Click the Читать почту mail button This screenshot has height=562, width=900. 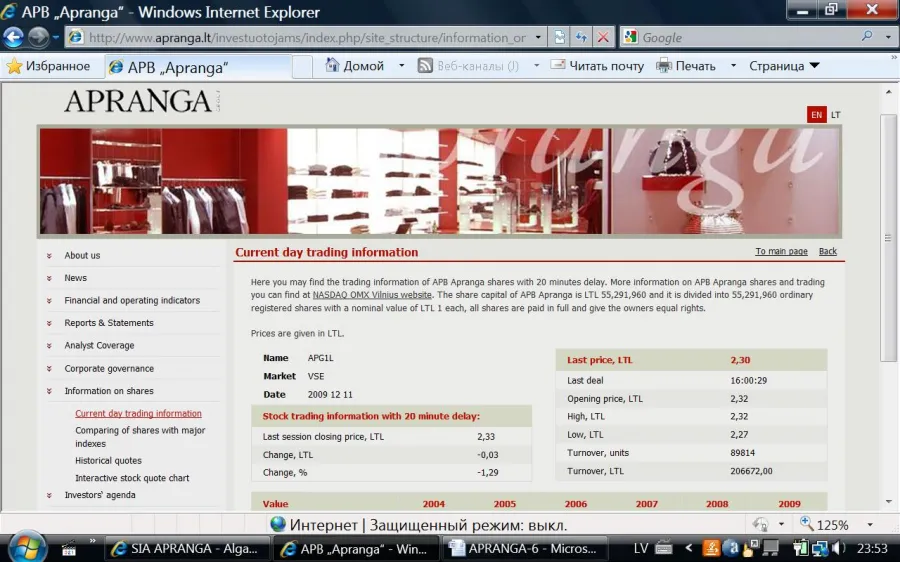[597, 65]
